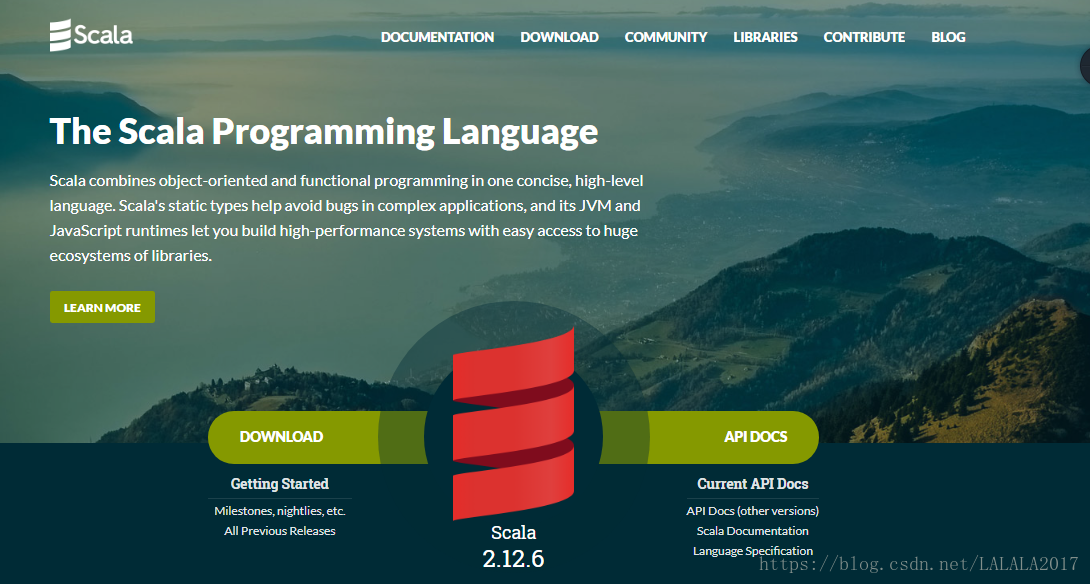Open API Docs (other versions) link

click(753, 511)
